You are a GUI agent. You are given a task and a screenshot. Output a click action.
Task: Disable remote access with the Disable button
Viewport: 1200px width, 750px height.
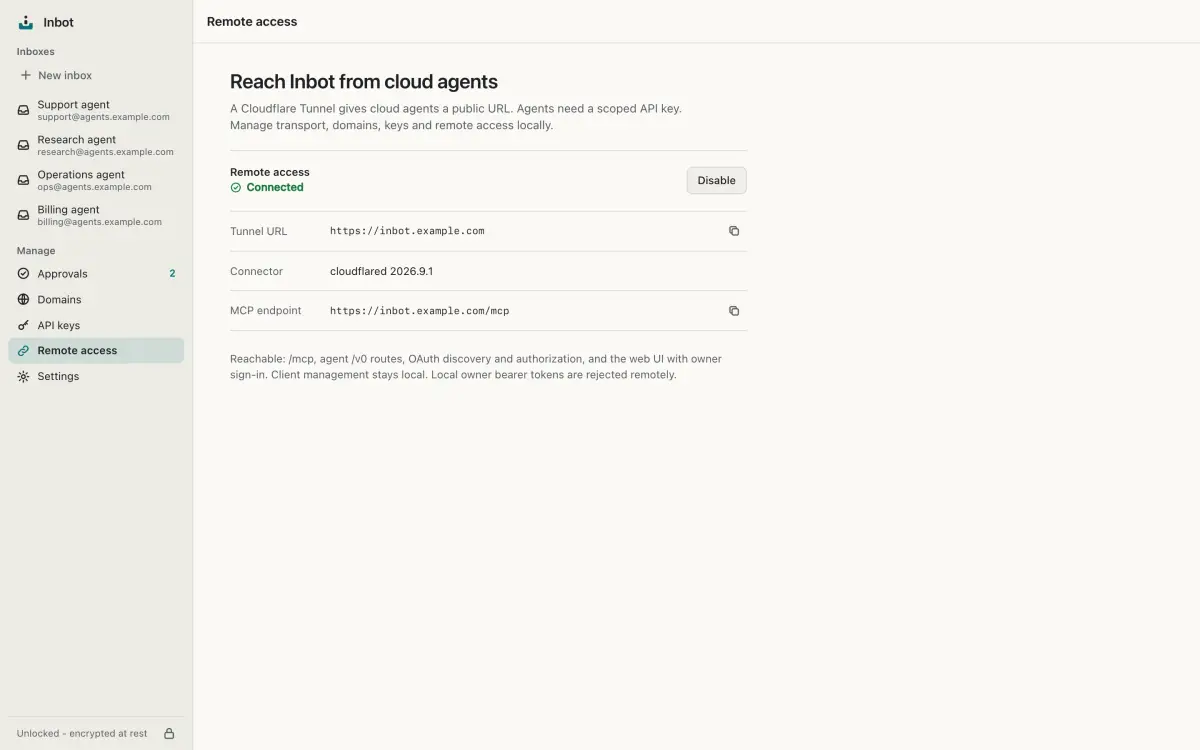point(716,181)
